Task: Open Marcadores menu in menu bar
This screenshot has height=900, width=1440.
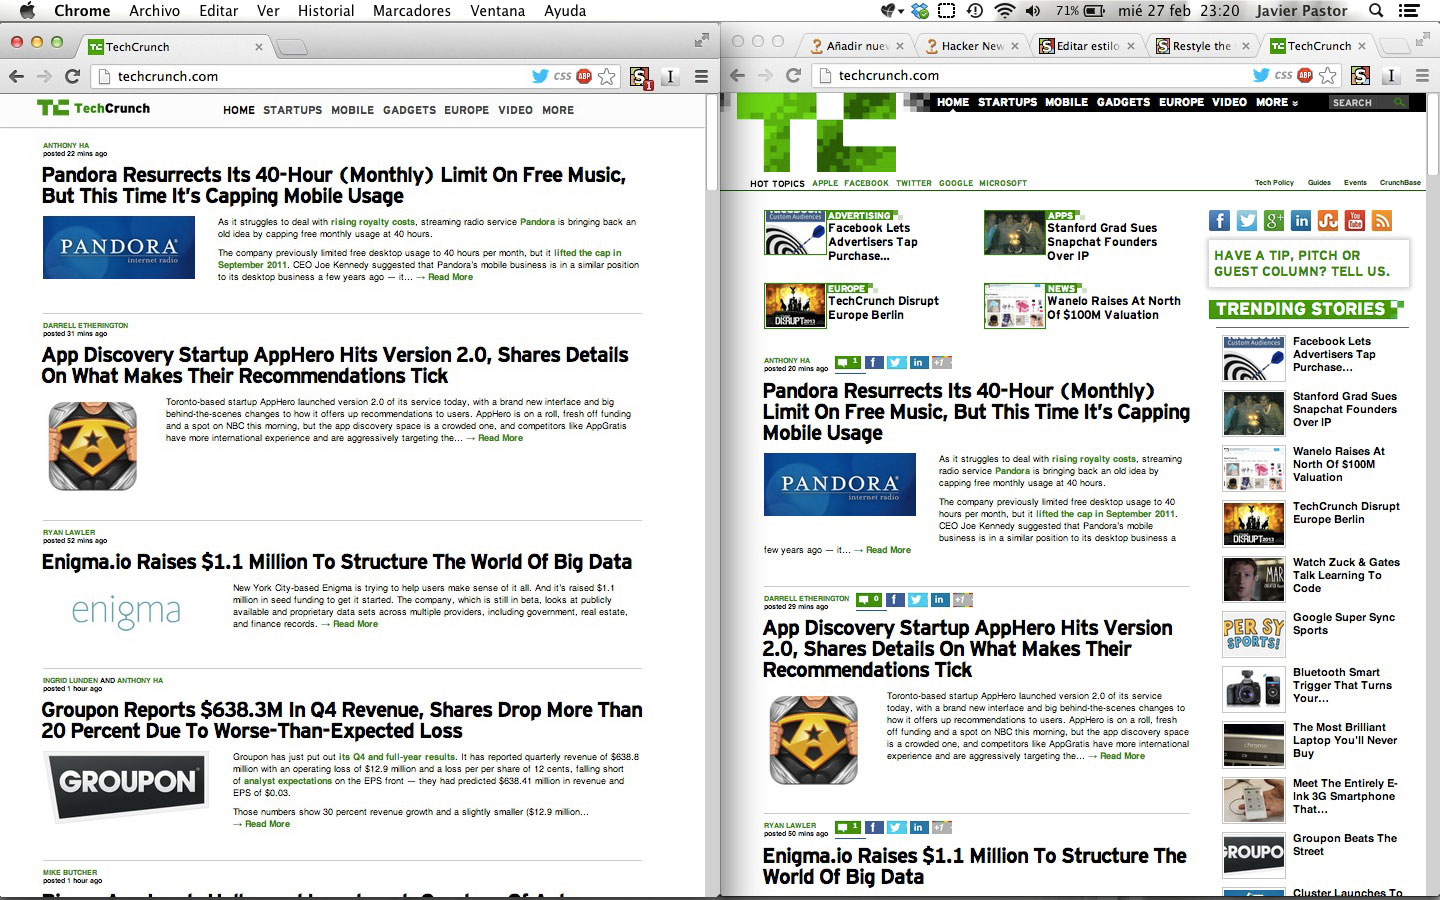Action: click(x=412, y=11)
